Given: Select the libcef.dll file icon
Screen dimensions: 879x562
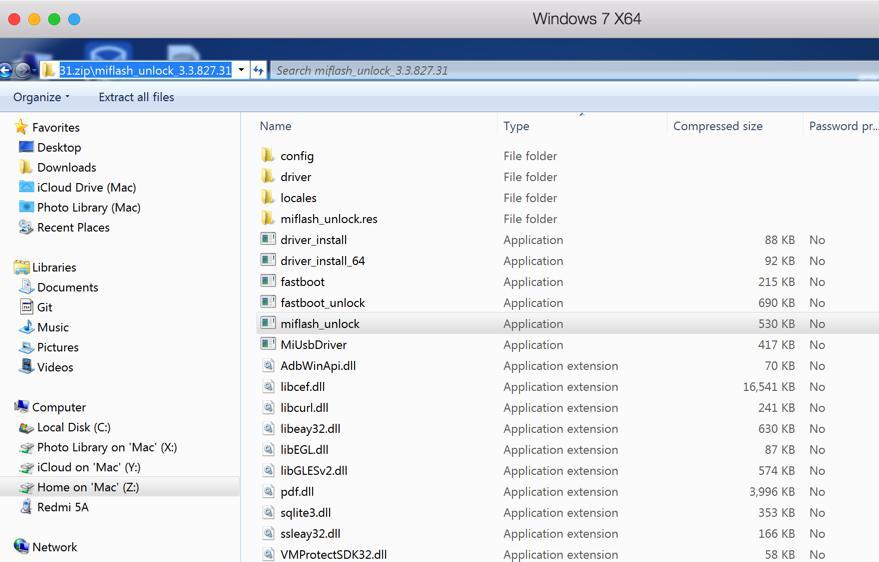Looking at the screenshot, I should (x=268, y=387).
